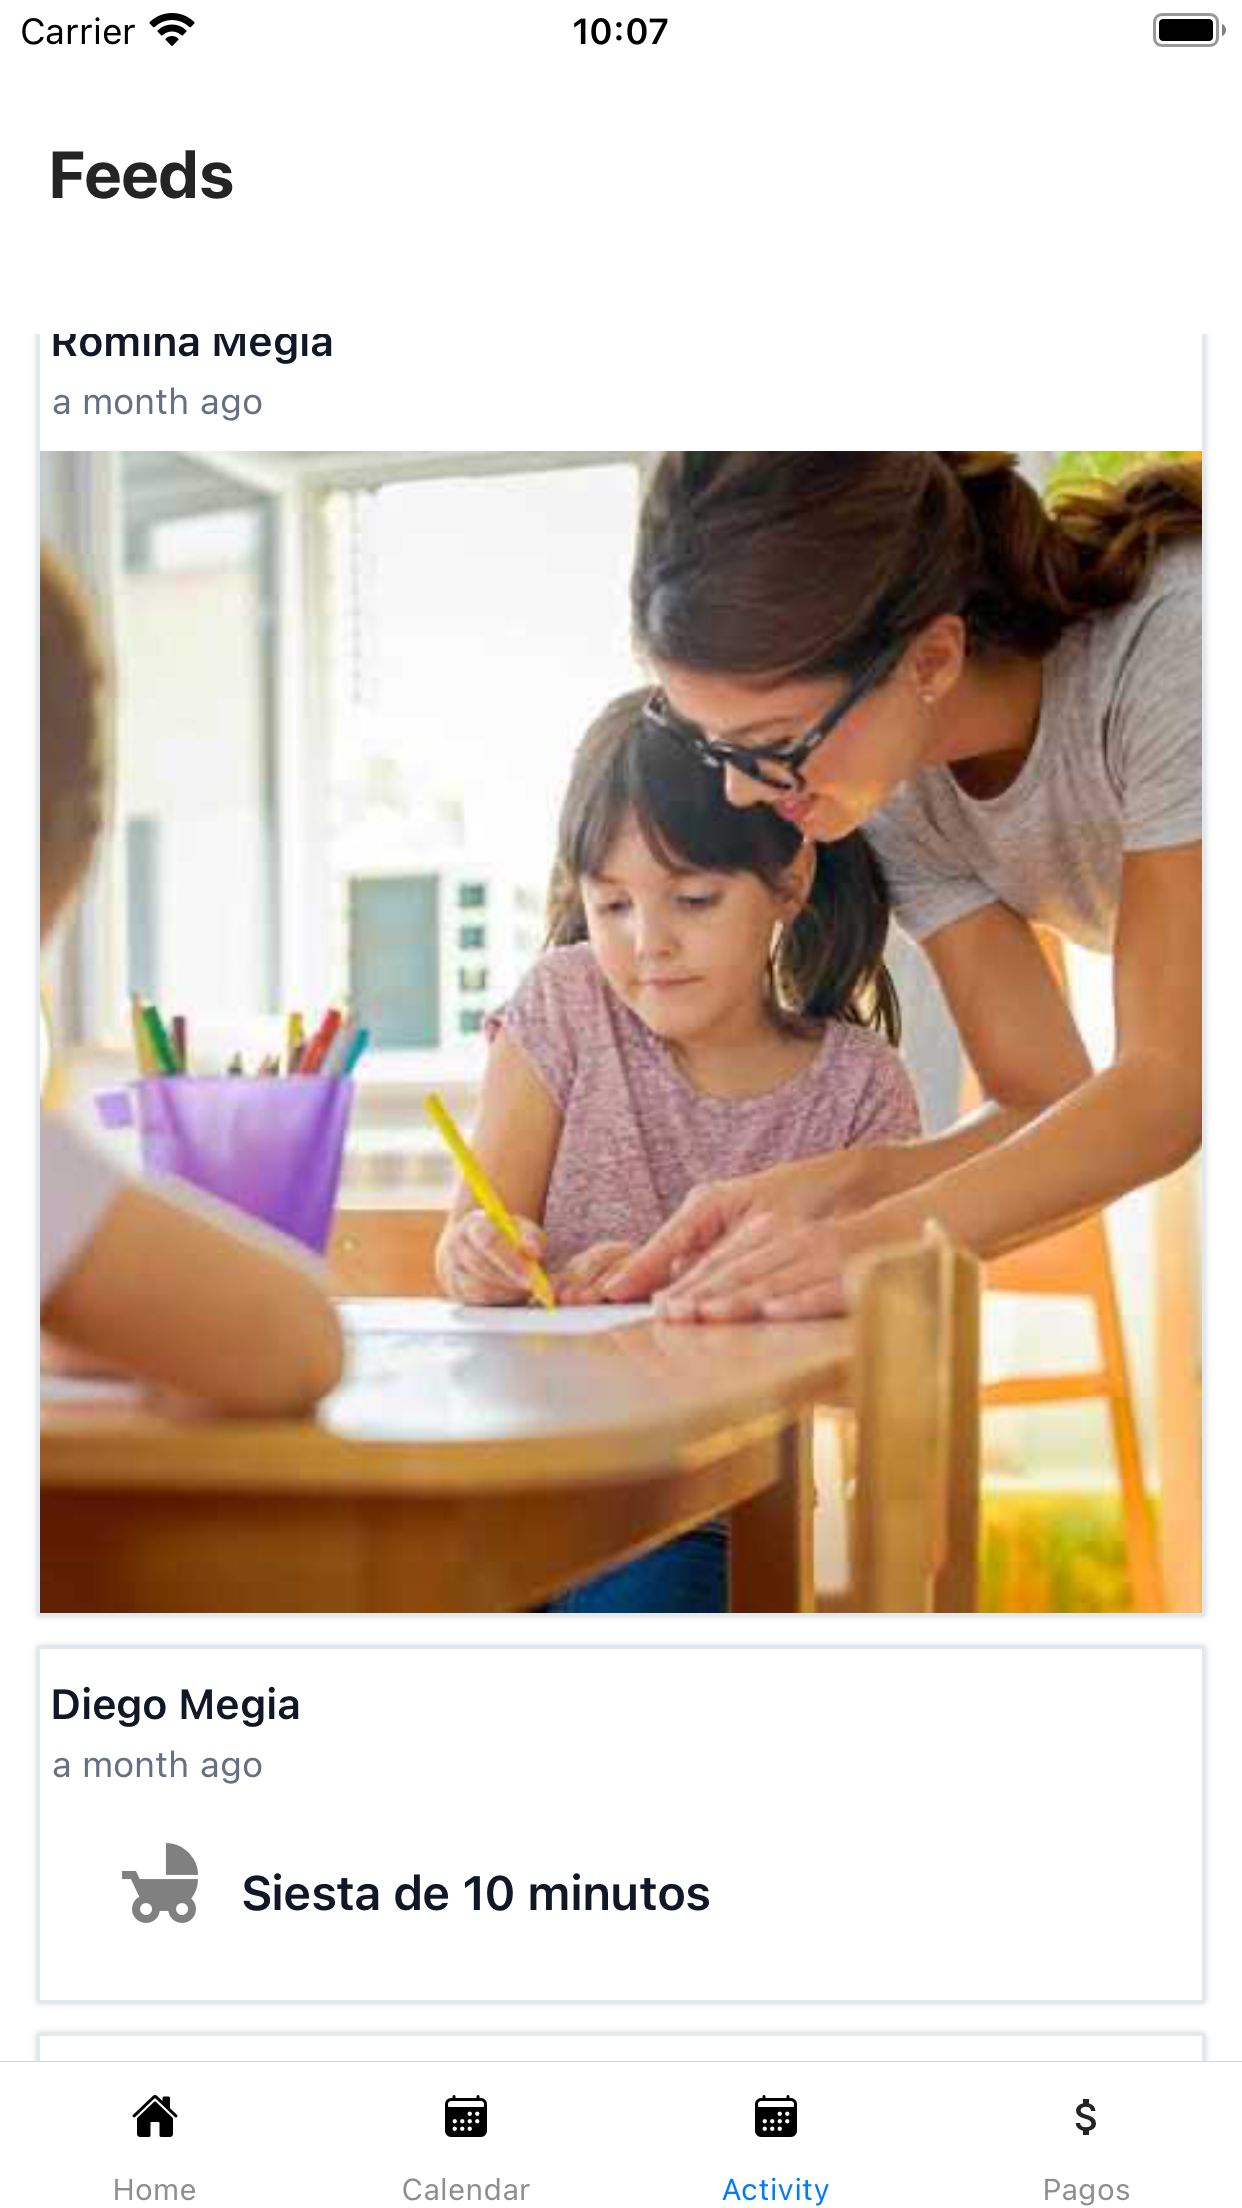Viewport: 1242px width, 2208px height.
Task: Tap the Carrier label in status bar
Action: coord(78,32)
